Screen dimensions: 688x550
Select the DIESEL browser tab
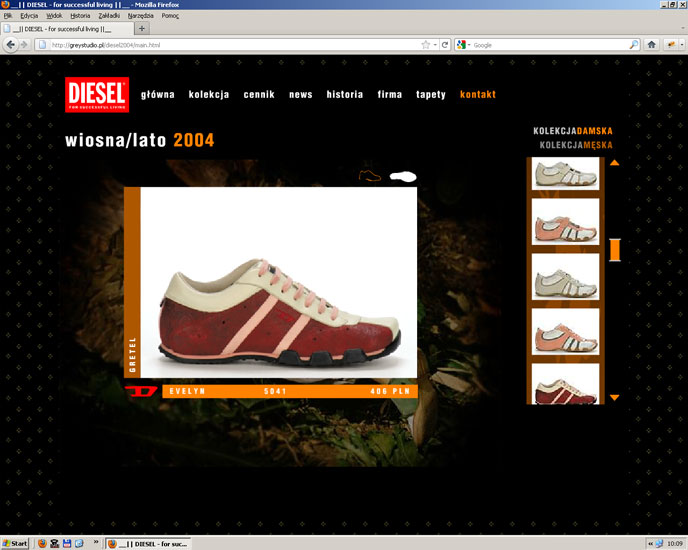(67, 29)
